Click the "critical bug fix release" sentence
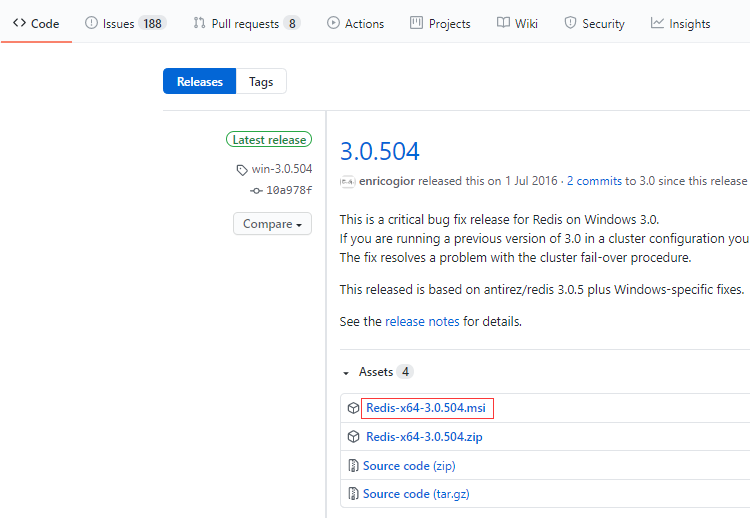This screenshot has height=518, width=750. [499, 220]
